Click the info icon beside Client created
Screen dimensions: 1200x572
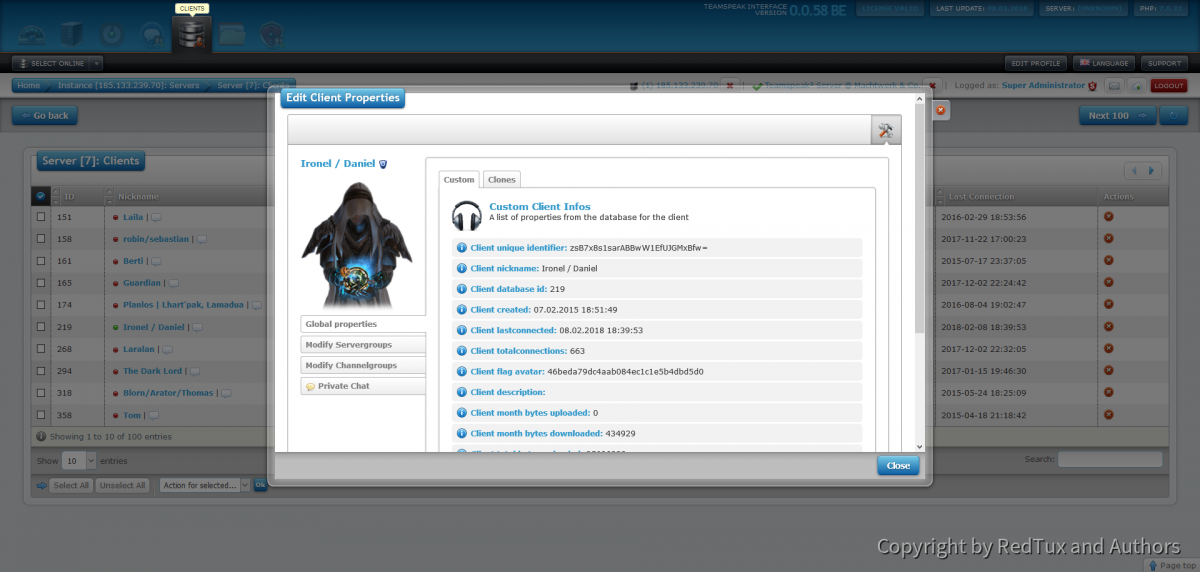coord(462,309)
